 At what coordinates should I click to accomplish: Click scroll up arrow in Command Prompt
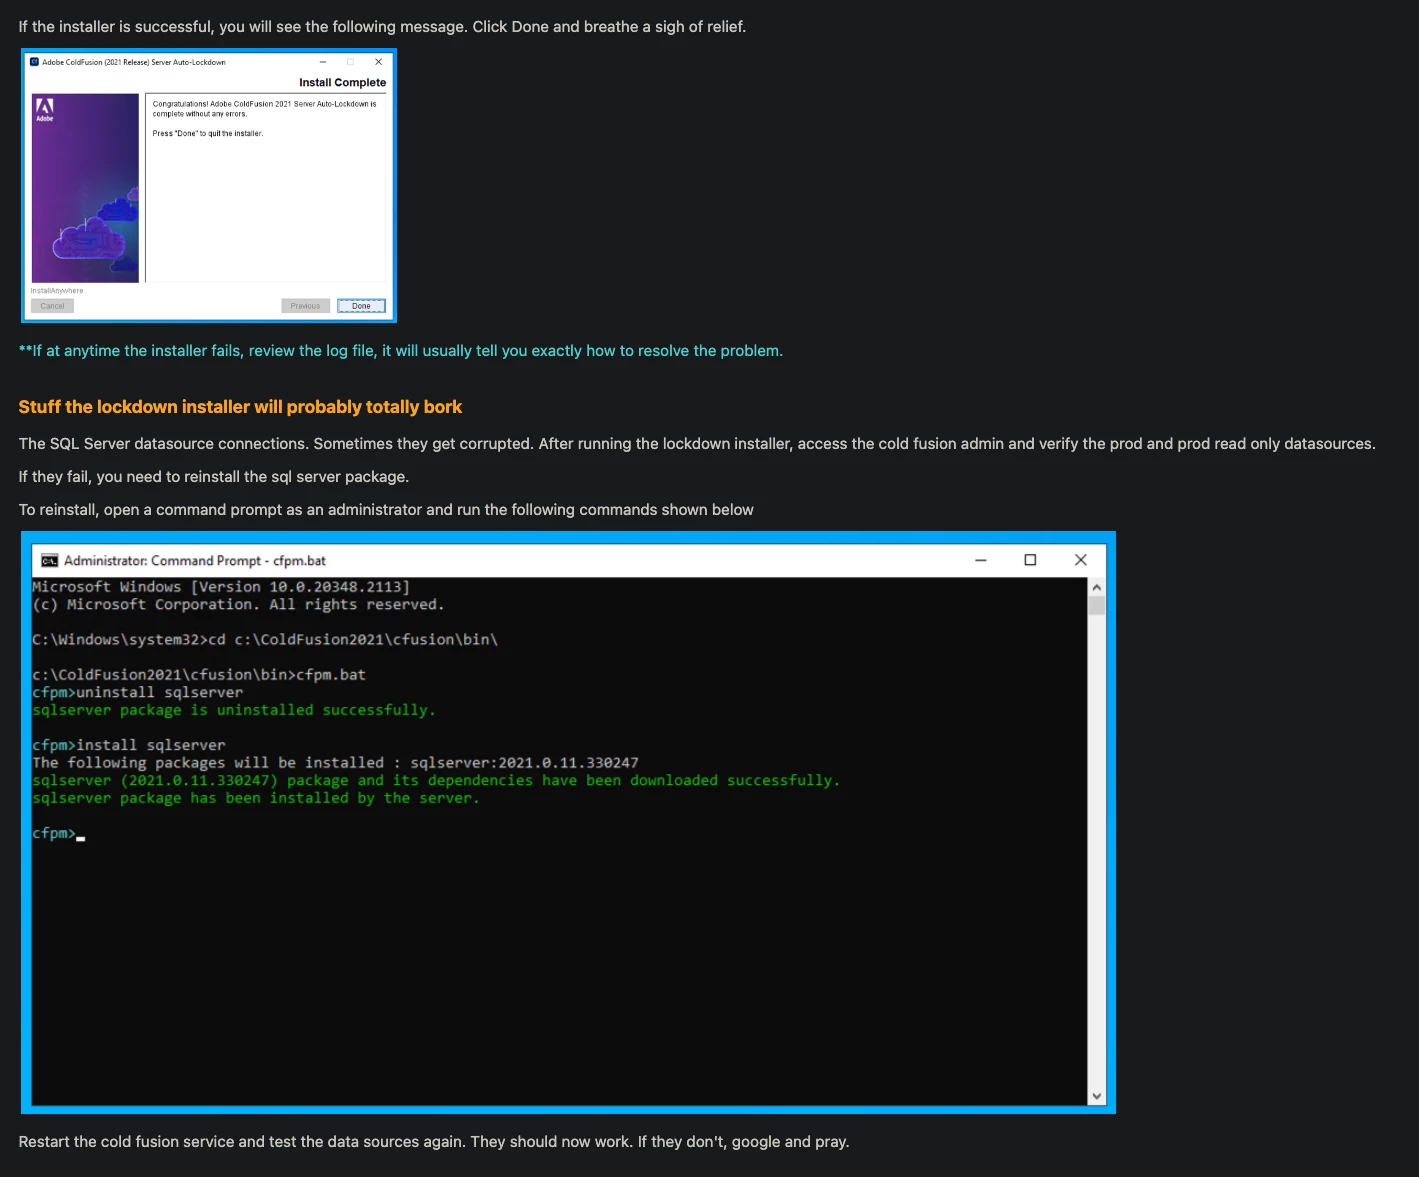(x=1097, y=587)
